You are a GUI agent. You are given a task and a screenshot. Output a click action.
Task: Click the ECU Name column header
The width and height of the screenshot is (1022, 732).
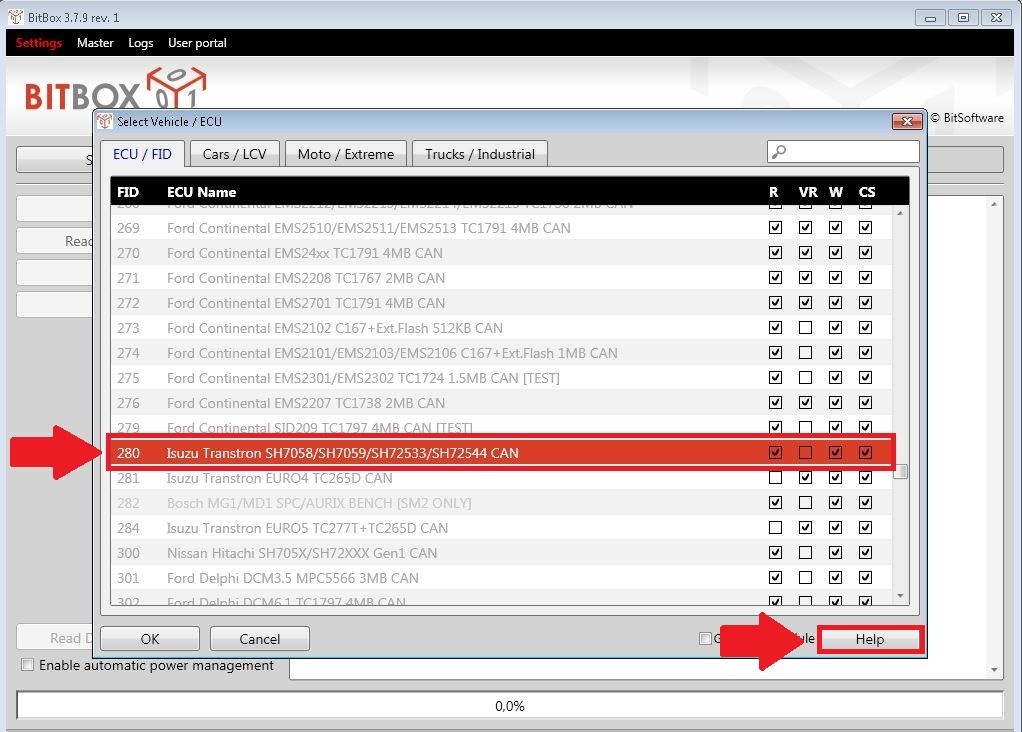(x=201, y=192)
